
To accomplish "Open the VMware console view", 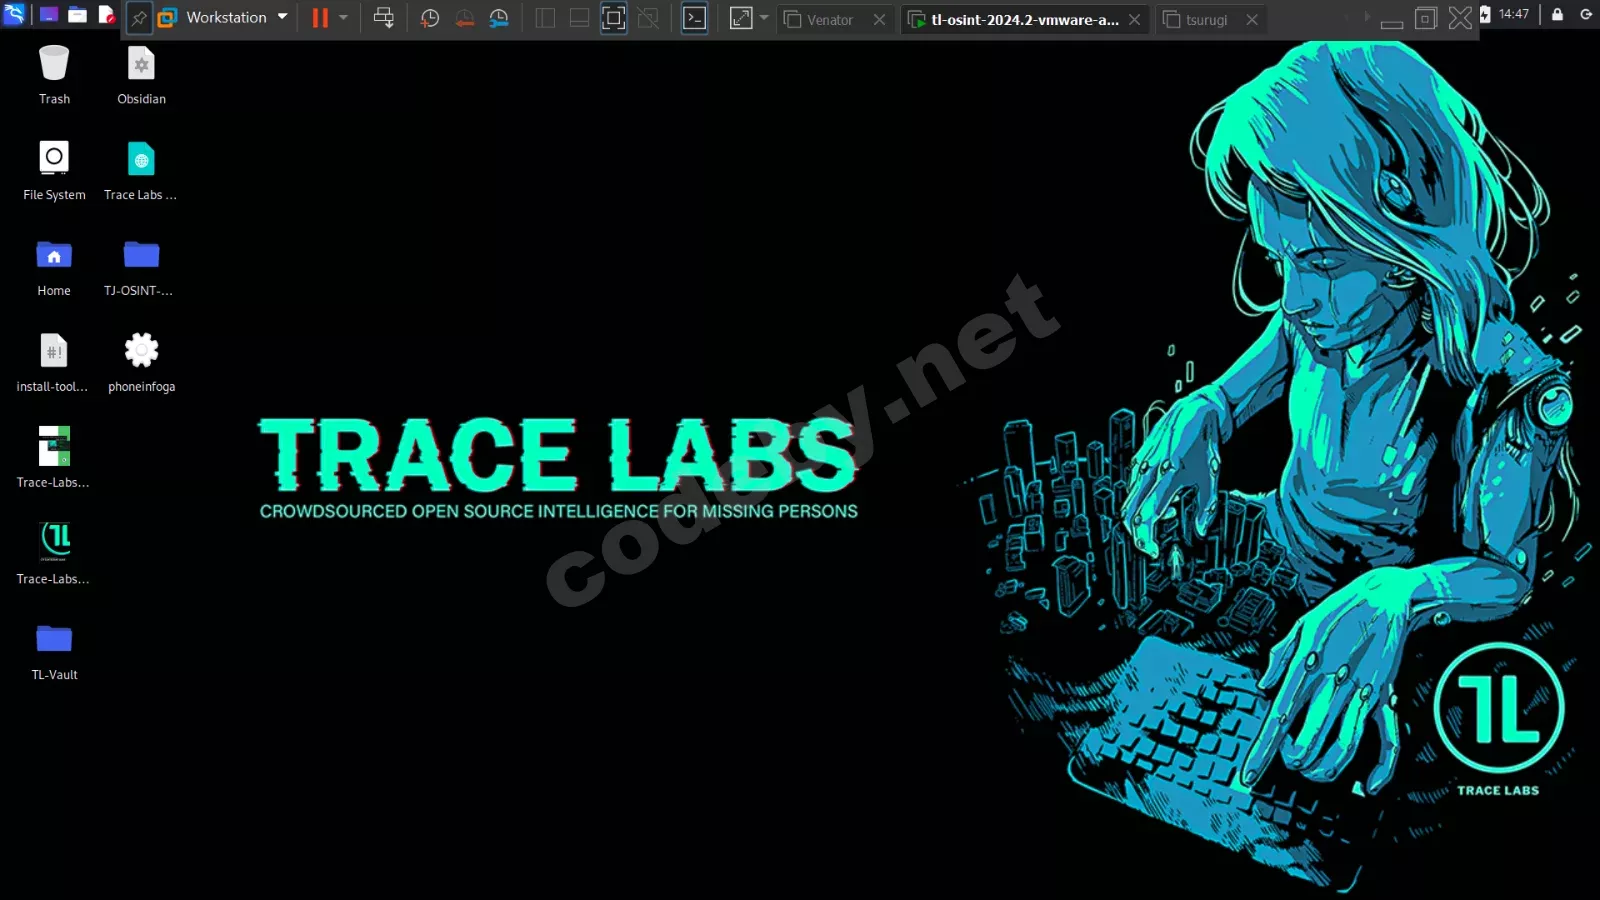I will coord(694,18).
